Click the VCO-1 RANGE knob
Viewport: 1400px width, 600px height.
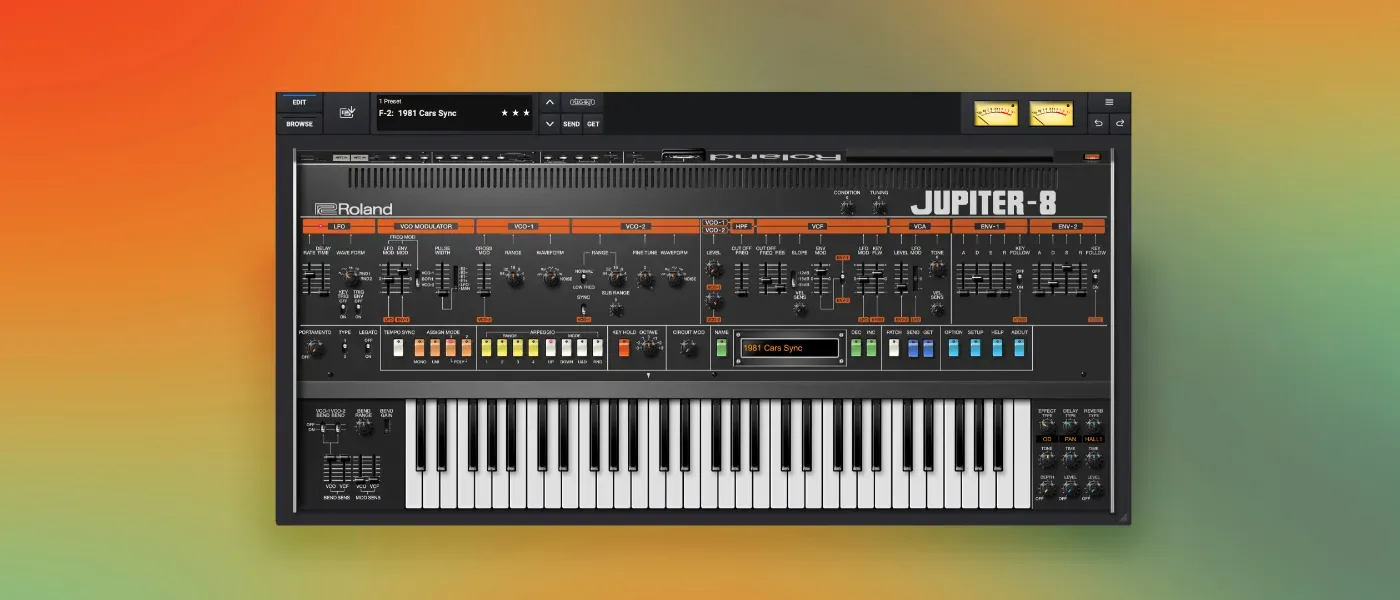(x=514, y=277)
